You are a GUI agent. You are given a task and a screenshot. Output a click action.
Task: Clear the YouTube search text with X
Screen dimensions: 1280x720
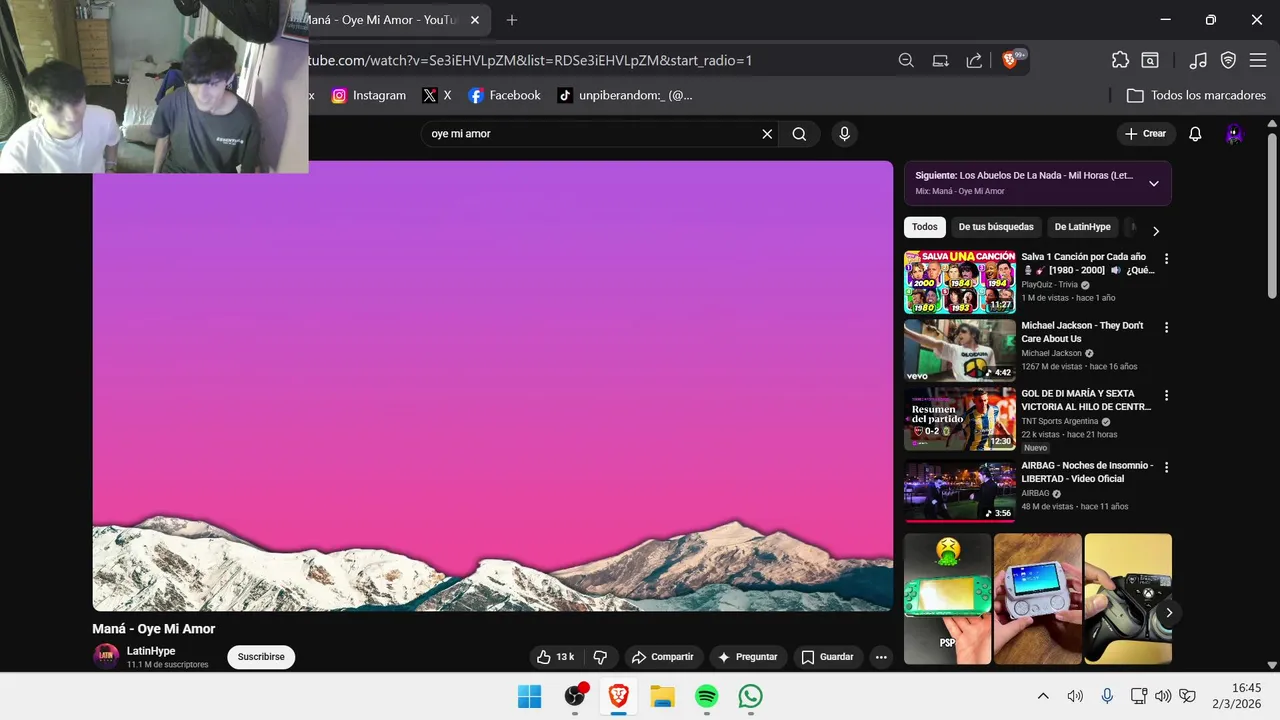point(767,134)
